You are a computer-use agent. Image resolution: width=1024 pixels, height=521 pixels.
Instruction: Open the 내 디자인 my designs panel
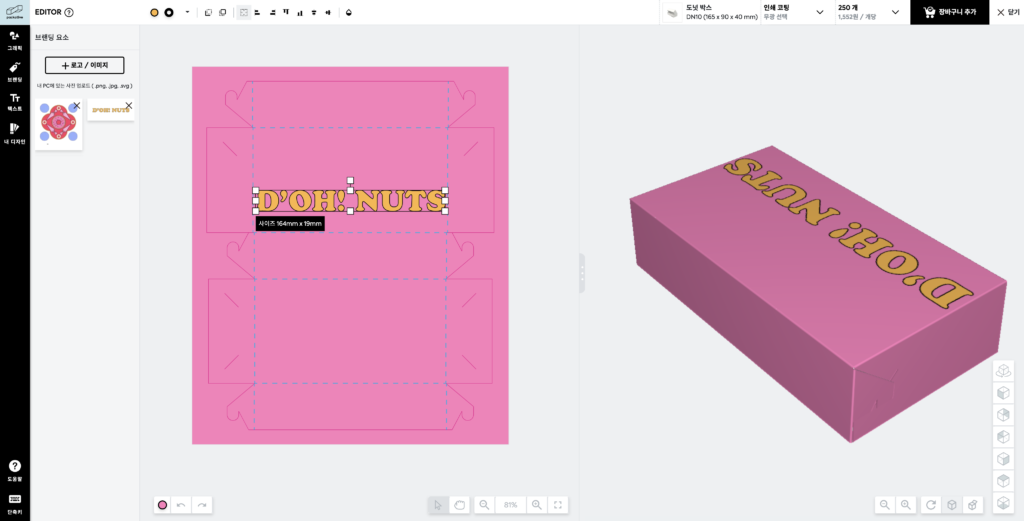tap(14, 133)
